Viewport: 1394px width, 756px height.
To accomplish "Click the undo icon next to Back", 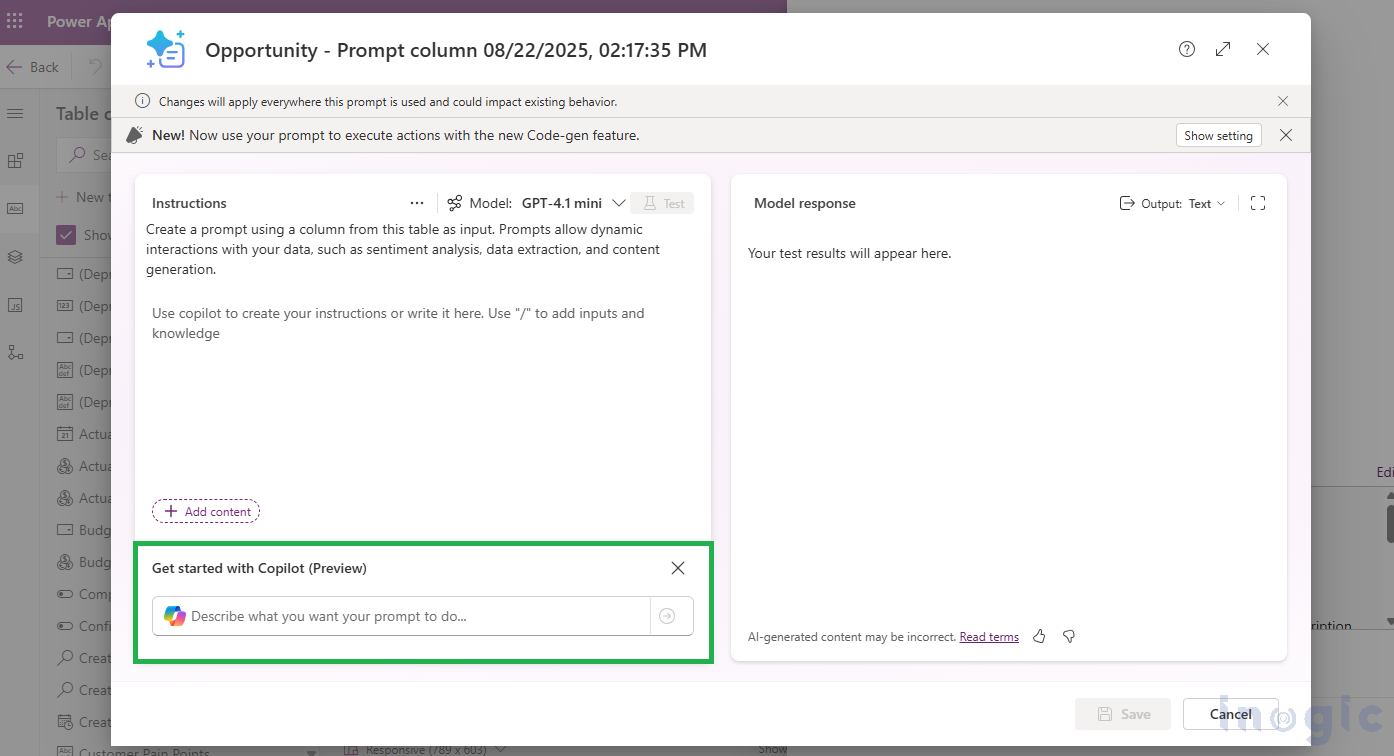I will coord(95,67).
